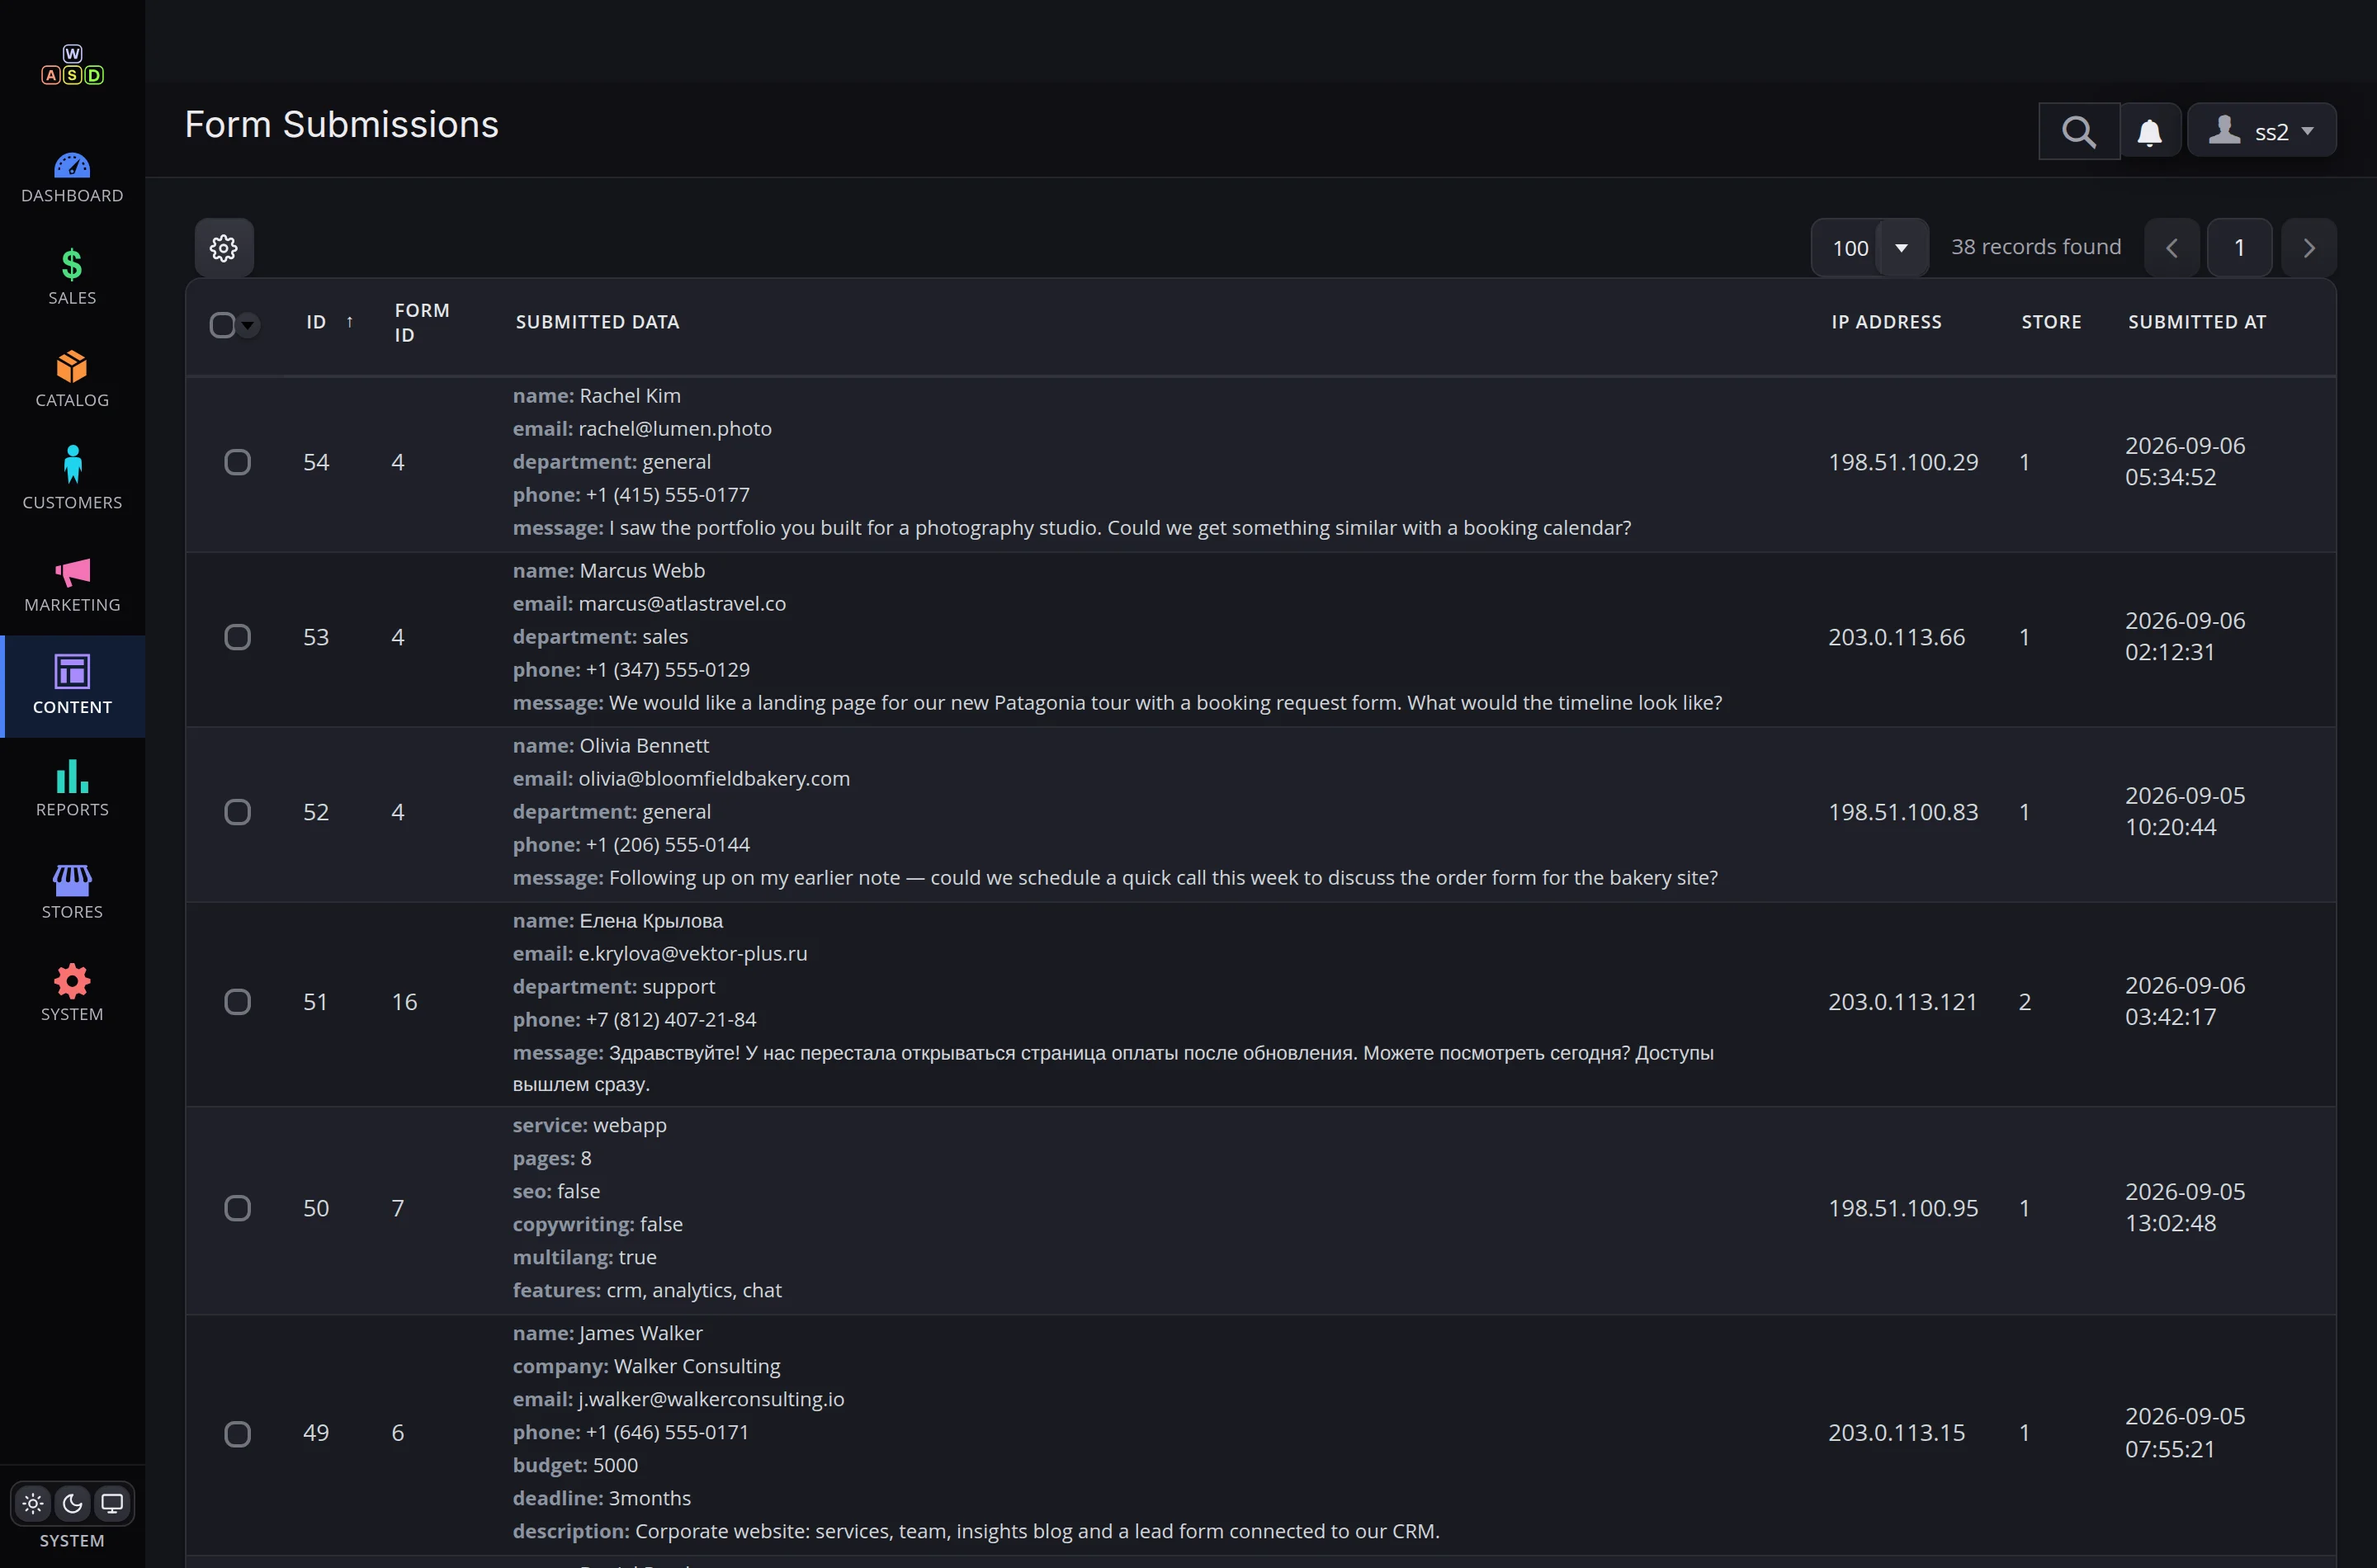Click 38 records found text

tap(2035, 247)
